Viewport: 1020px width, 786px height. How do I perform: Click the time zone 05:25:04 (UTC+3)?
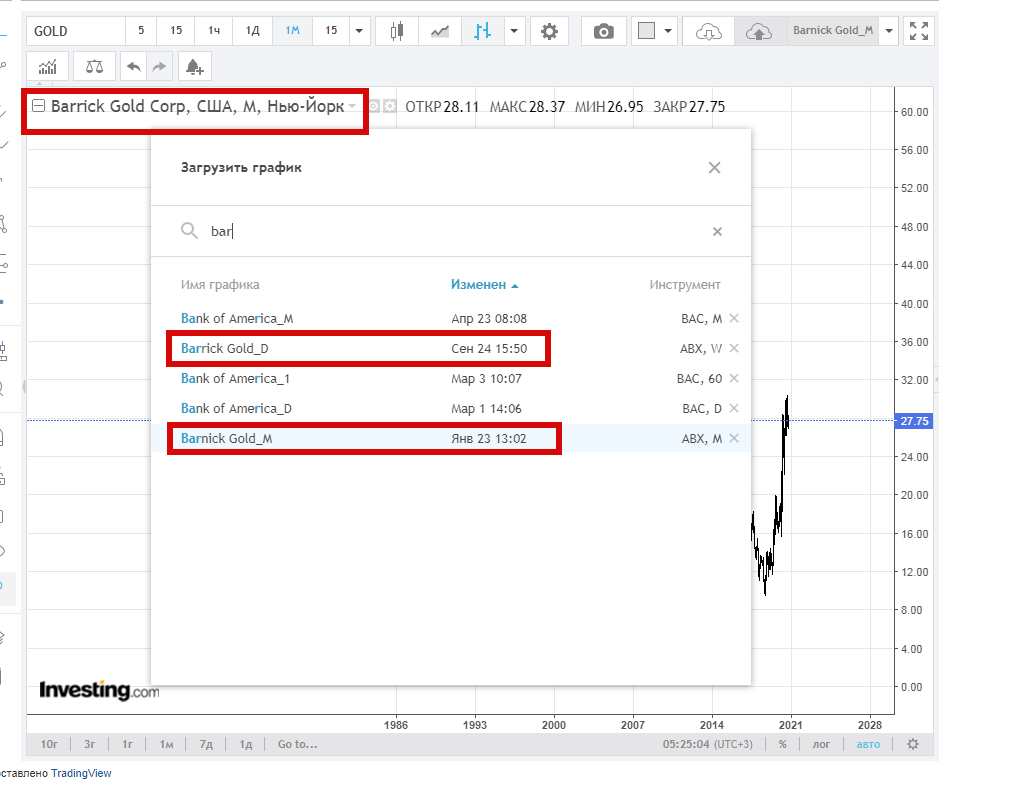coord(708,744)
